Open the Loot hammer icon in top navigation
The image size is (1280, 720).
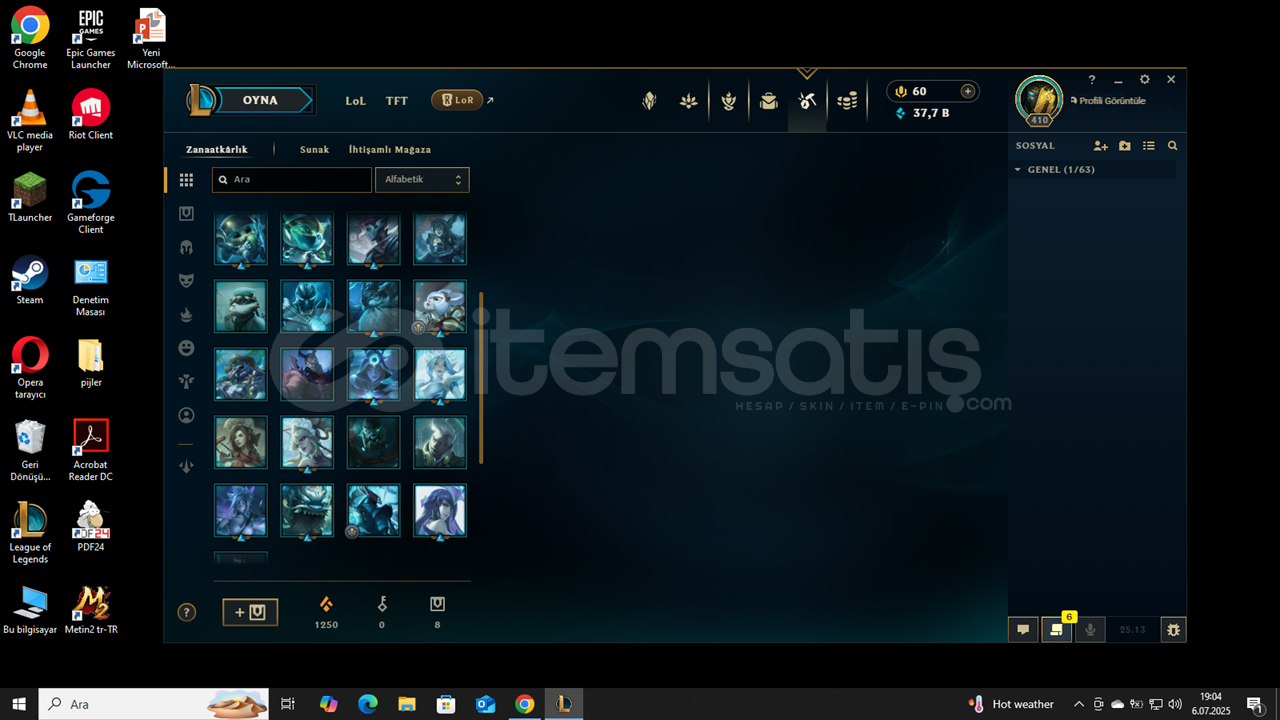pyautogui.click(x=808, y=101)
